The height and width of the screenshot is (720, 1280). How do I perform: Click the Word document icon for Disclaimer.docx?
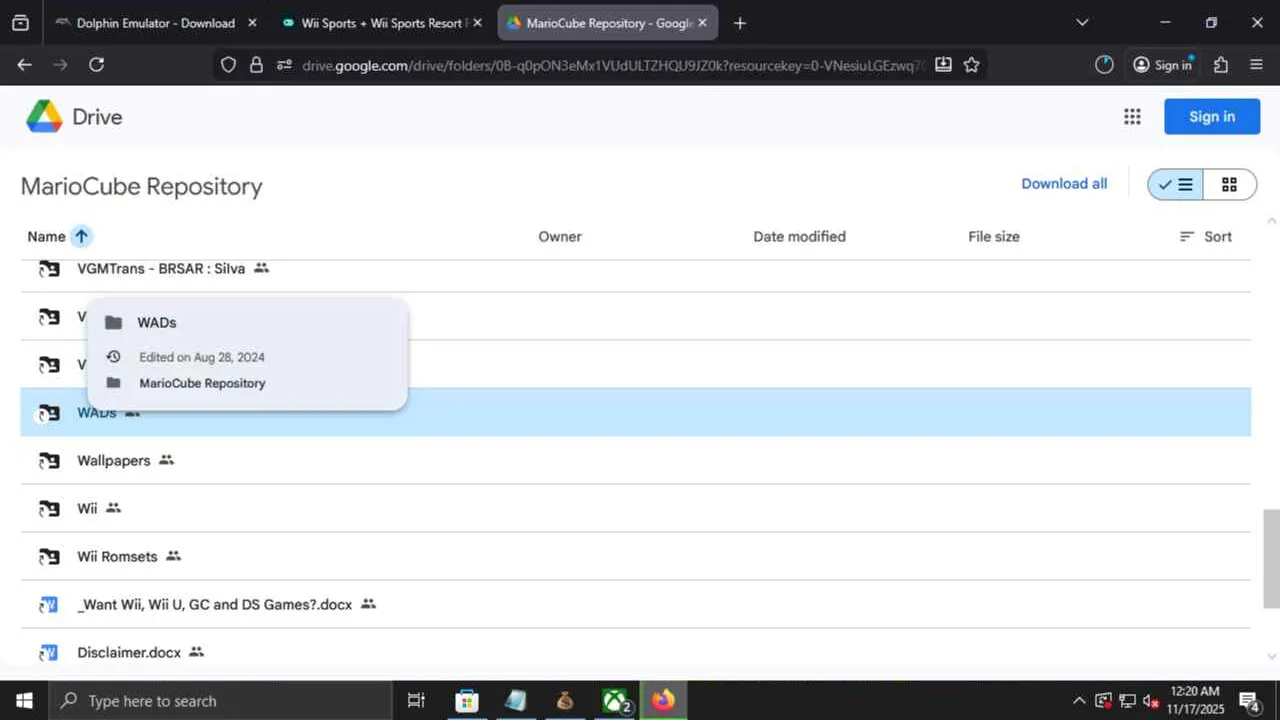click(48, 653)
